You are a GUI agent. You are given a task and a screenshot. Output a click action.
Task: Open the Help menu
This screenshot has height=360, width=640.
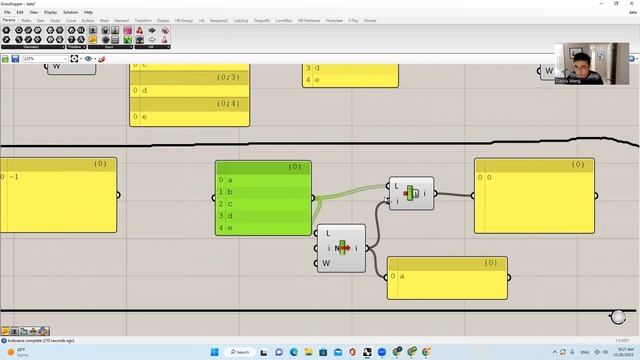88,12
